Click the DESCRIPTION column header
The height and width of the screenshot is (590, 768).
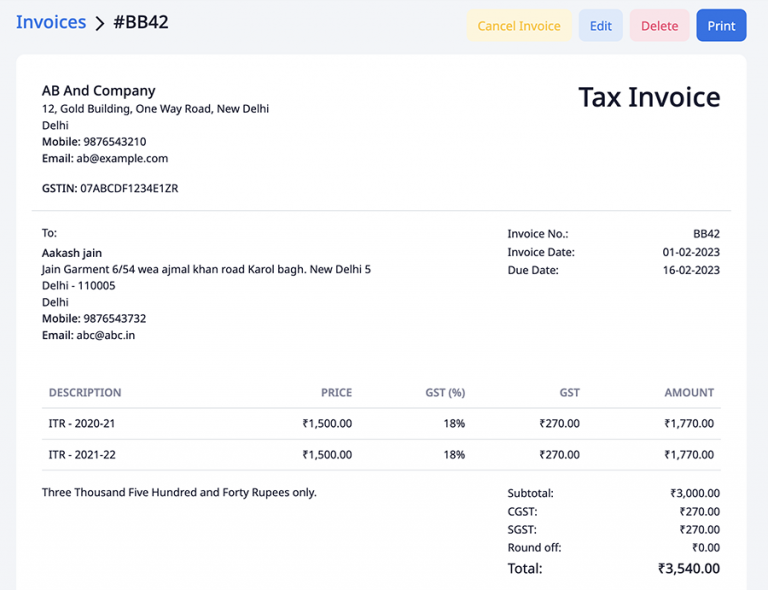85,393
